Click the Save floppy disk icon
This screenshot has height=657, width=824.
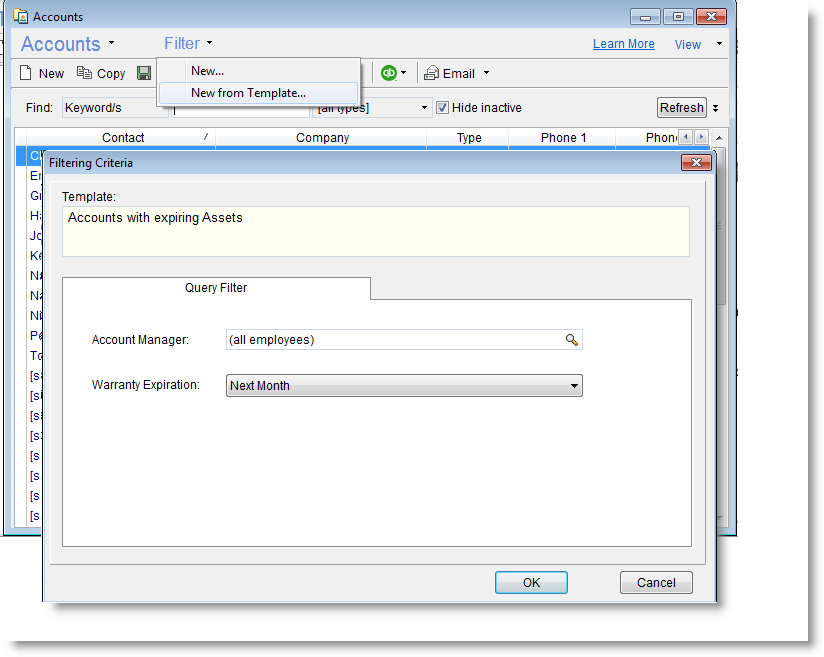[144, 73]
